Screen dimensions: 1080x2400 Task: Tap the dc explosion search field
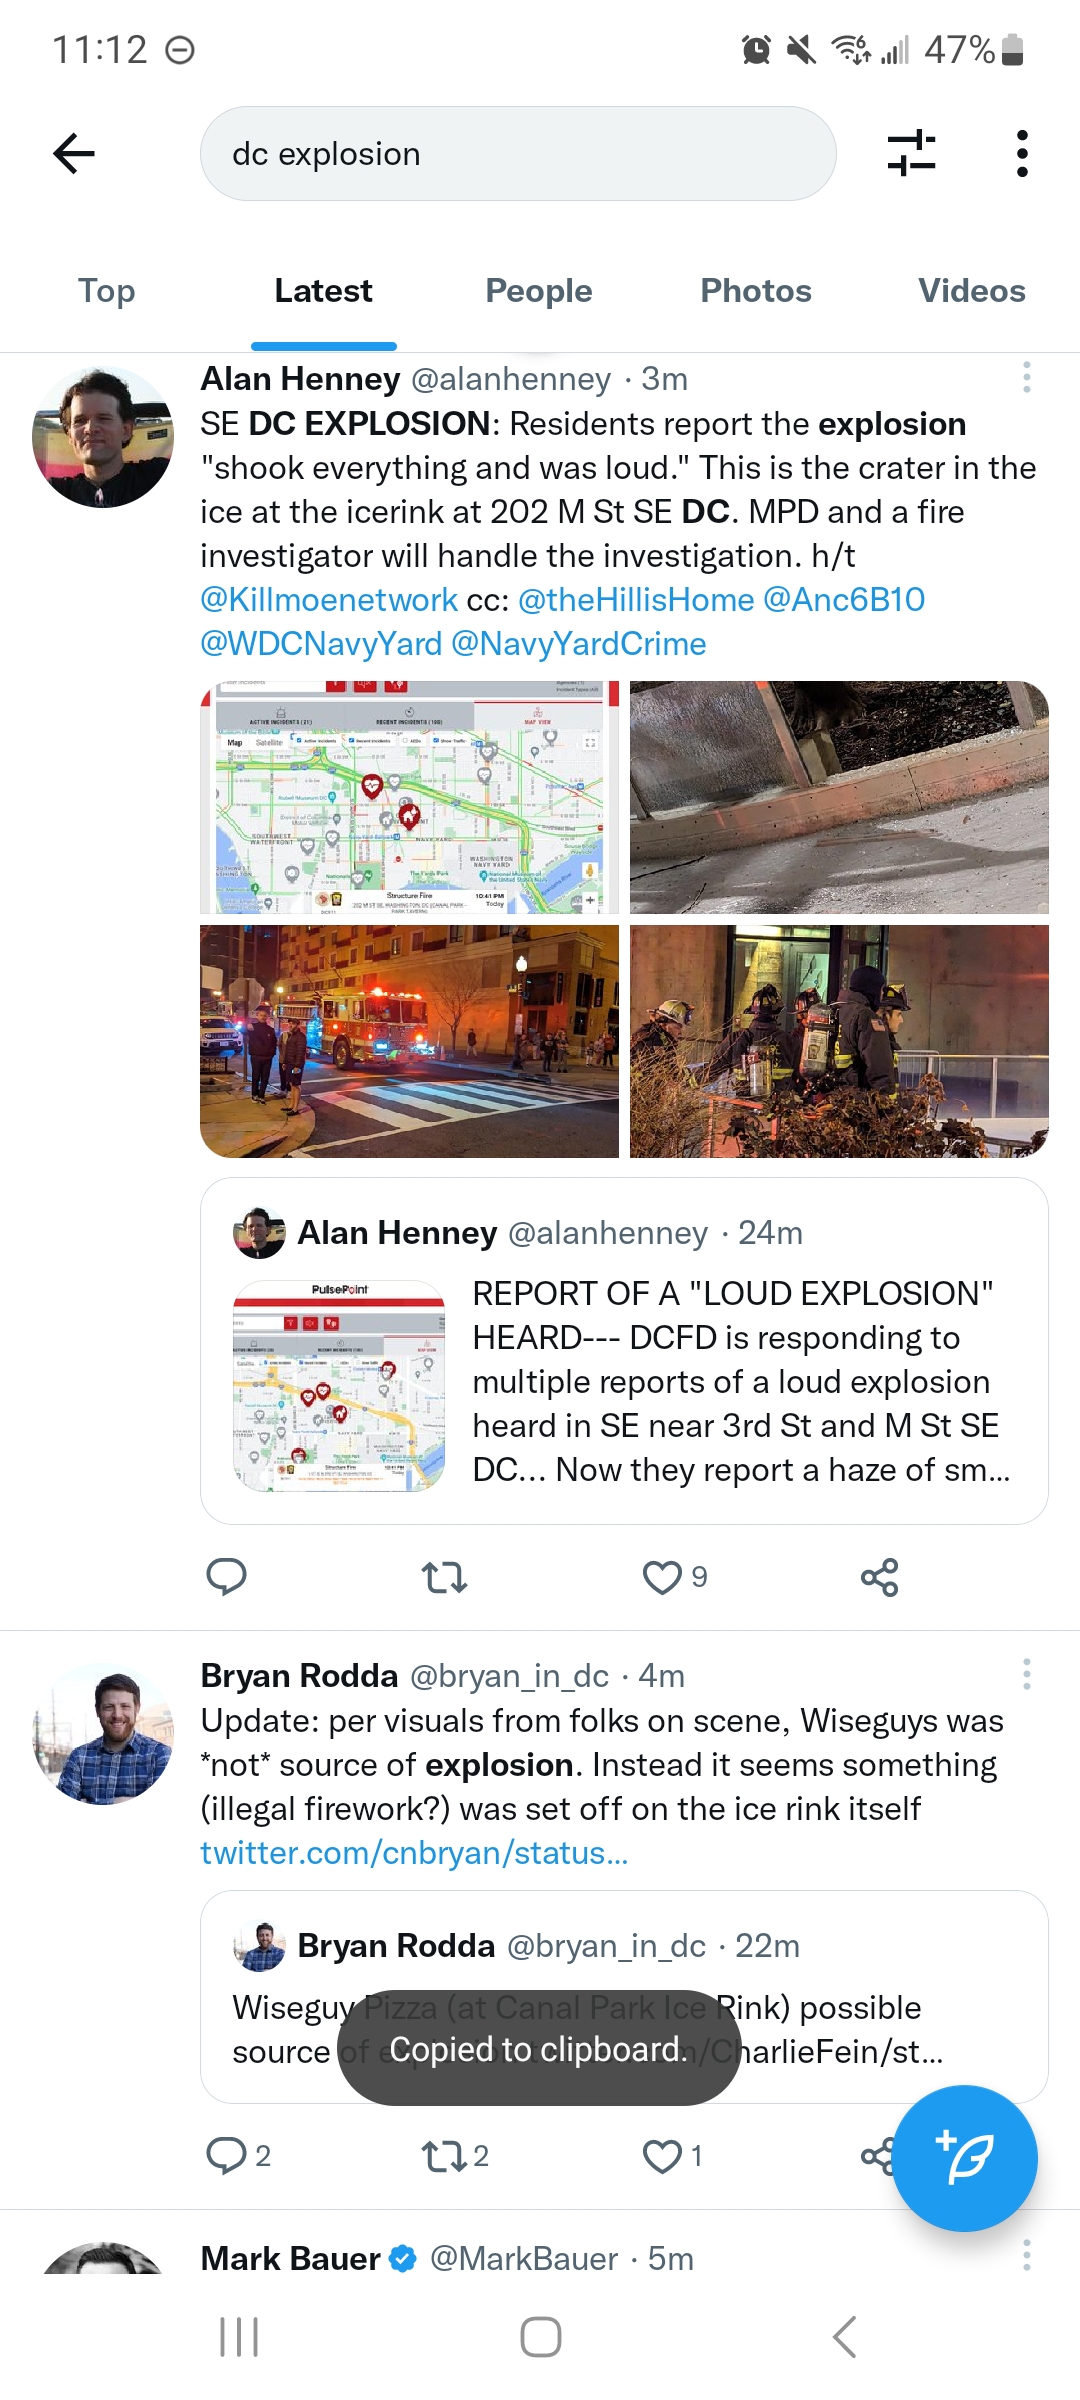tap(518, 154)
